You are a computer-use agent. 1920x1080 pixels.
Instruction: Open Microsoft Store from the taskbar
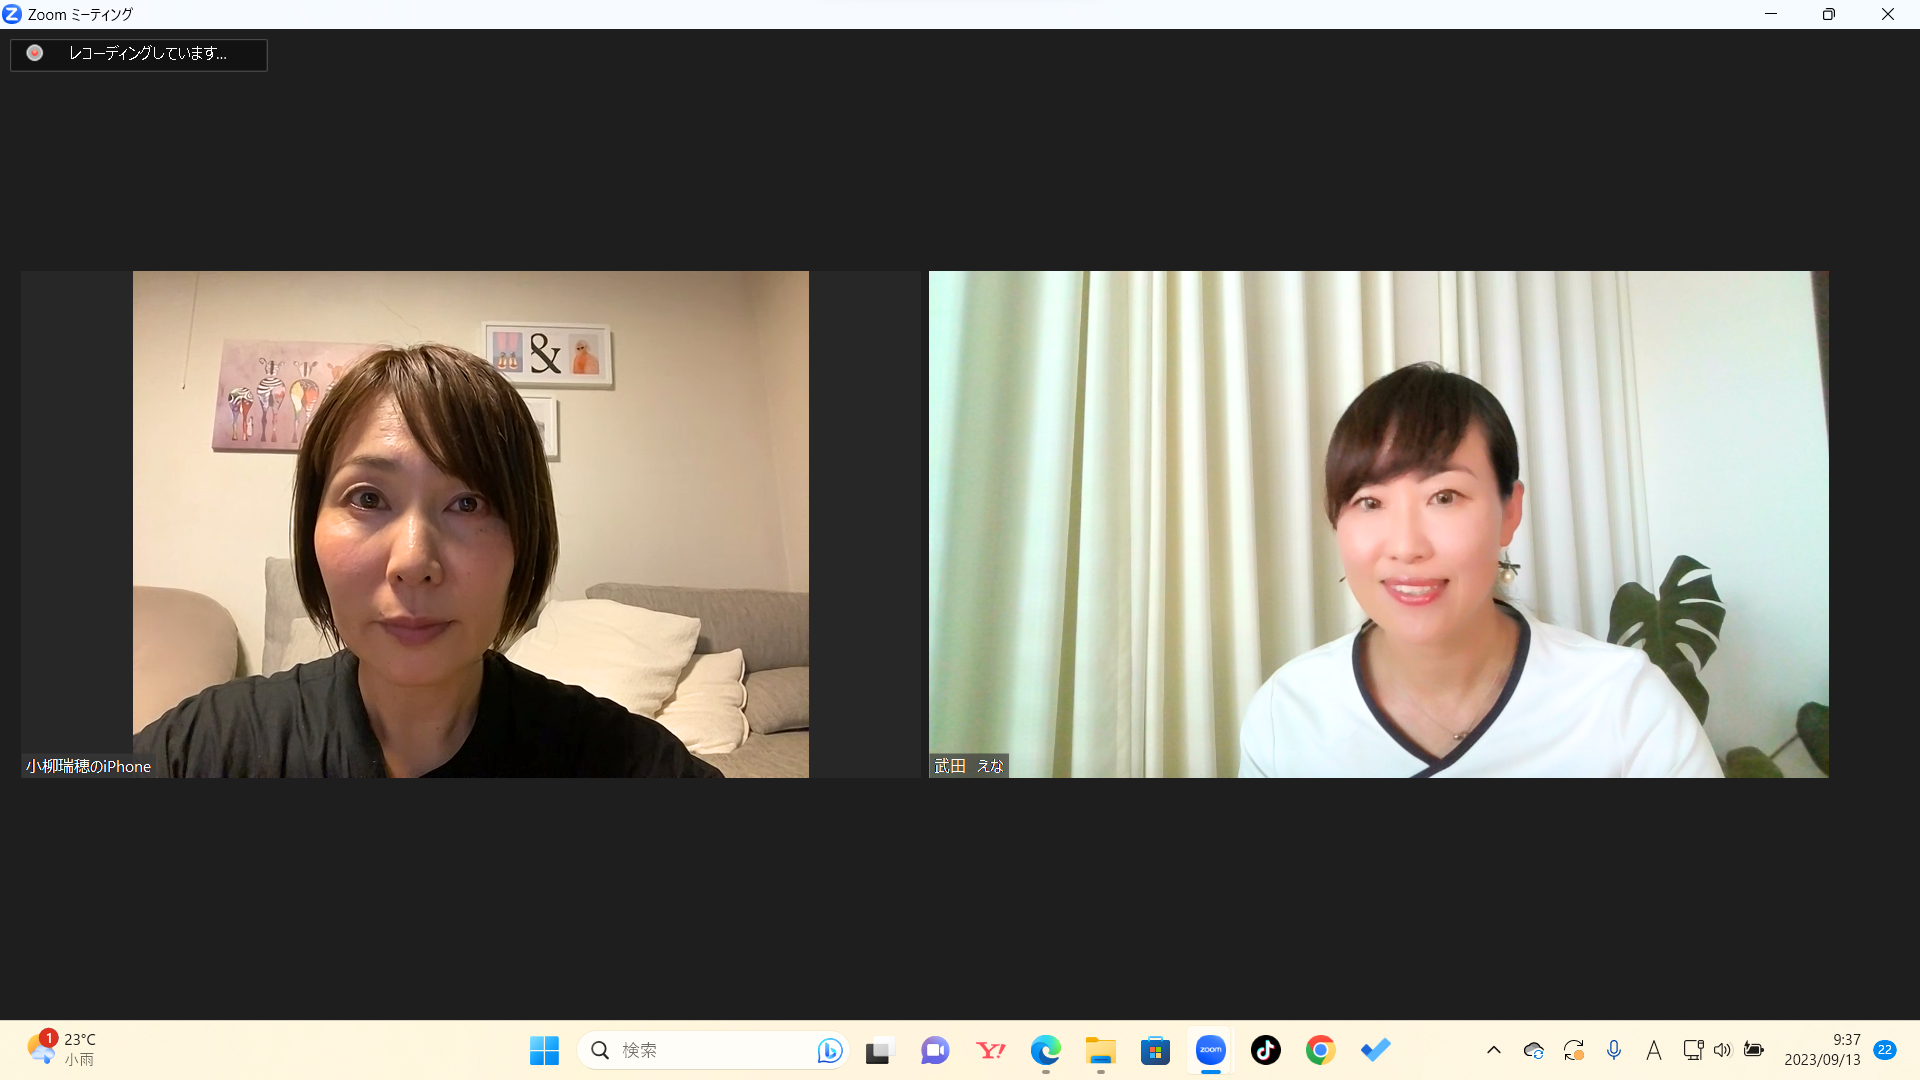pyautogui.click(x=1155, y=1050)
